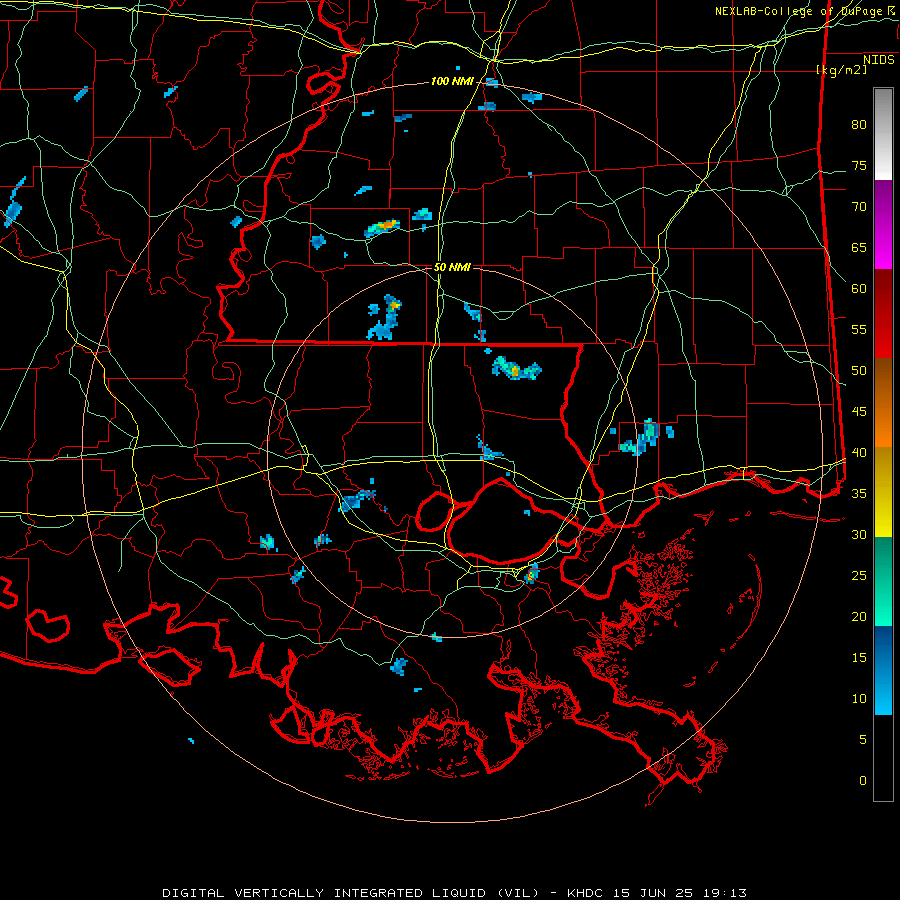Viewport: 900px width, 900px height.
Task: Click the value 80 on the color scale
Action: click(859, 125)
